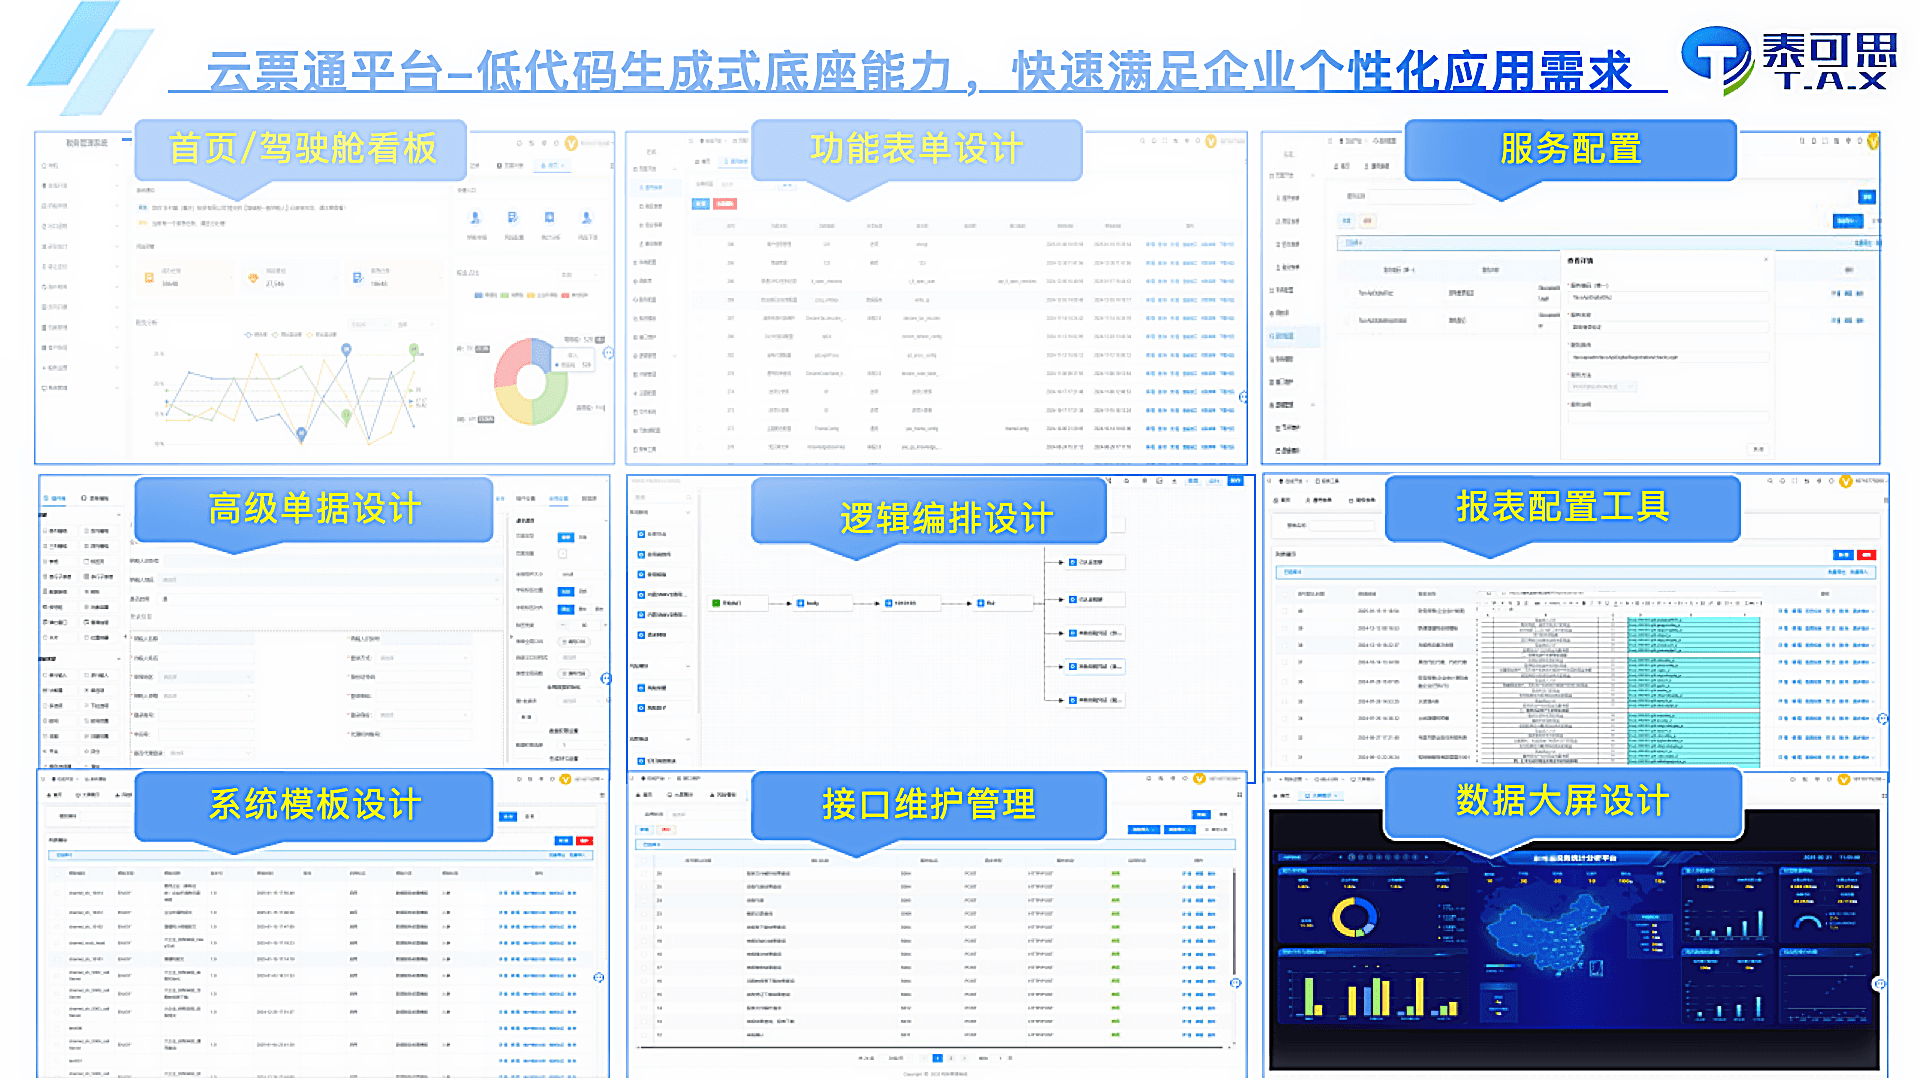Toggle the yellow series in the line chart legend

[310, 334]
